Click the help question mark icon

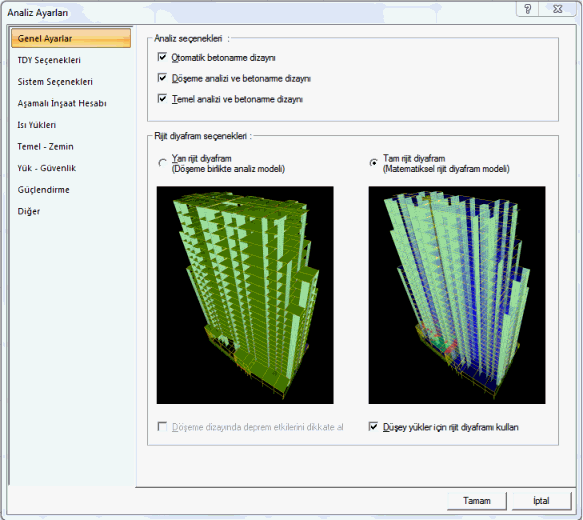click(x=528, y=9)
